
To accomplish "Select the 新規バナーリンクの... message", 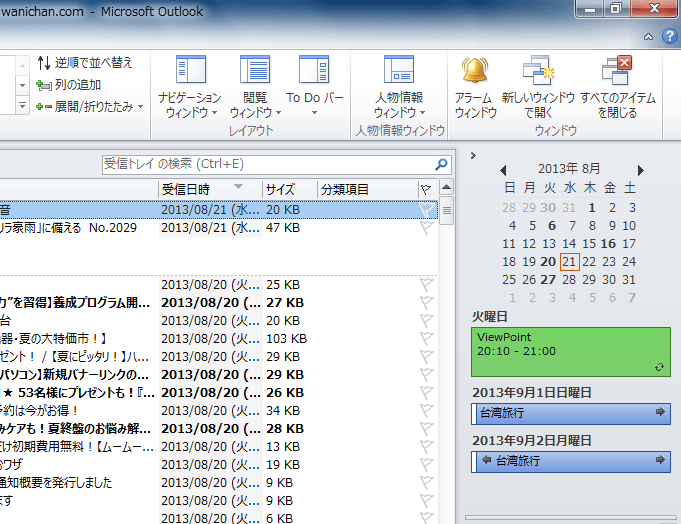I will (218, 375).
